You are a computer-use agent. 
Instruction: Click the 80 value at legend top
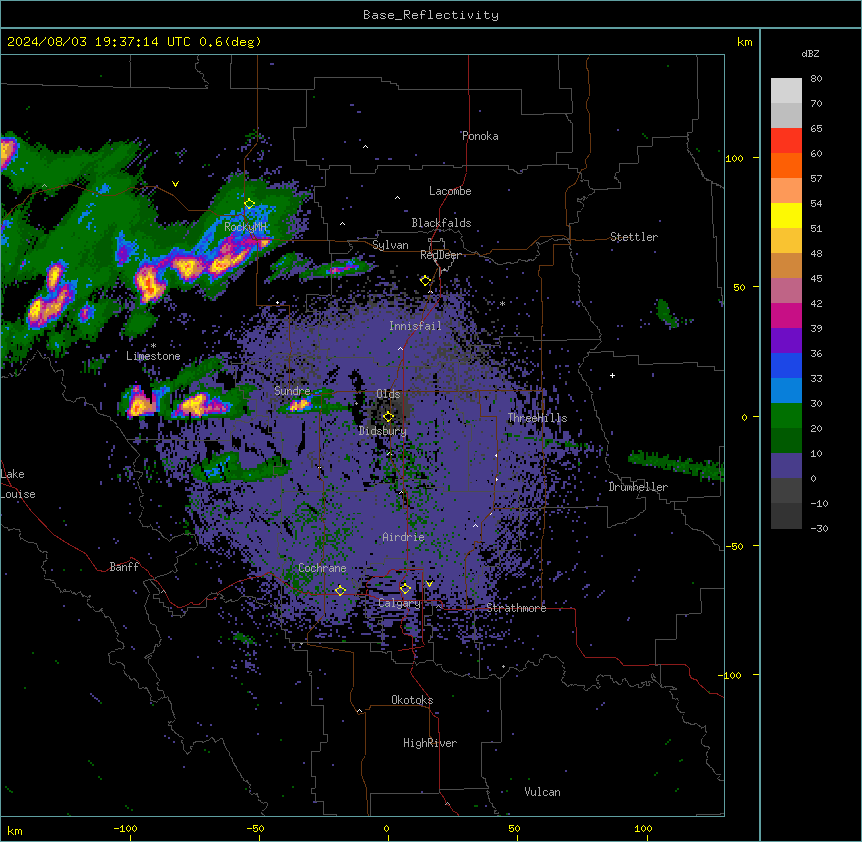816,79
